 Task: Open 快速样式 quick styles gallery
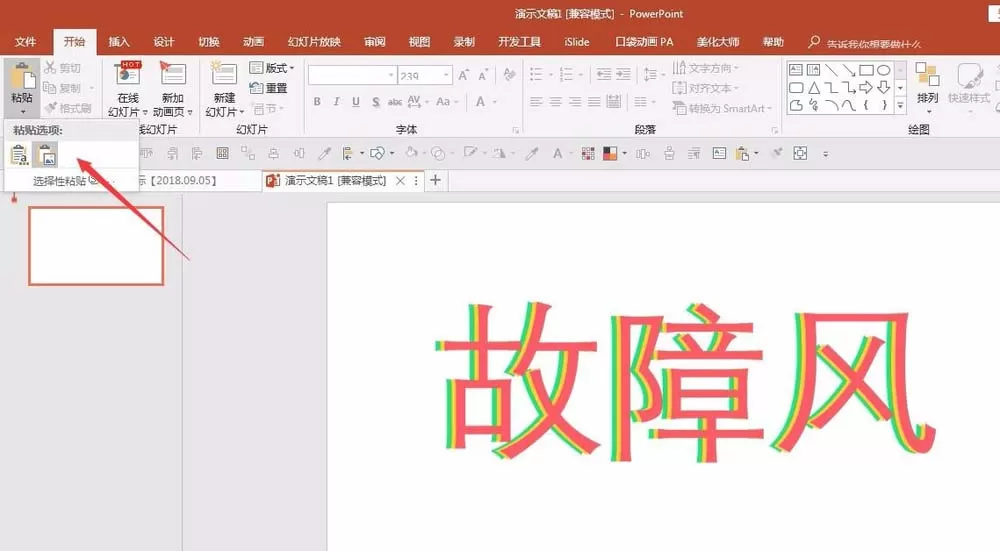pos(969,87)
